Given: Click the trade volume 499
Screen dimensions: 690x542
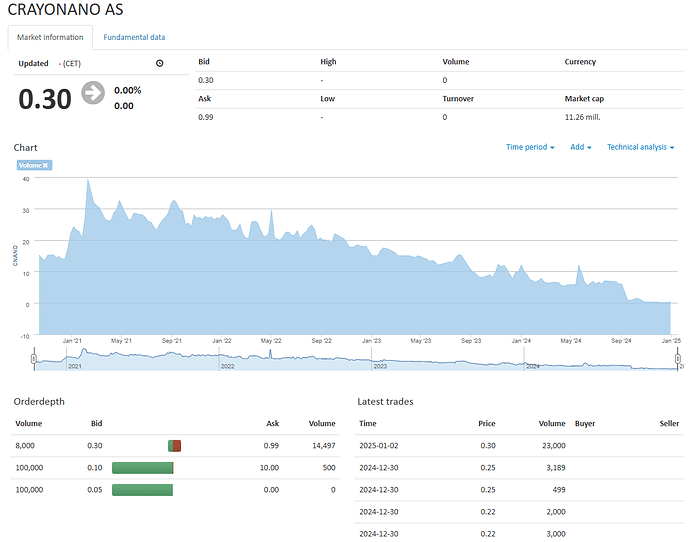Looking at the screenshot, I should click(559, 490).
